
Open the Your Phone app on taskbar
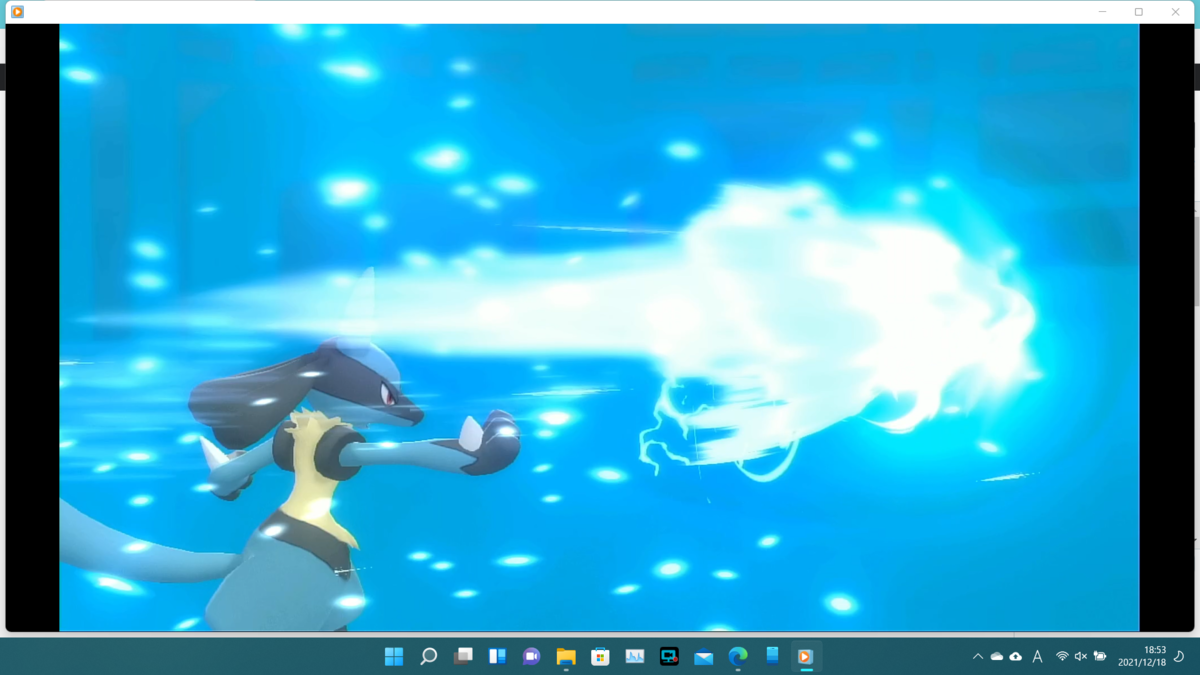tap(772, 656)
